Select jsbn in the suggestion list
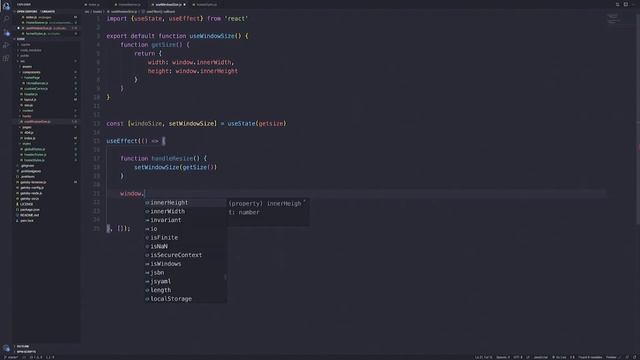This screenshot has height=360, width=640. pyautogui.click(x=185, y=273)
